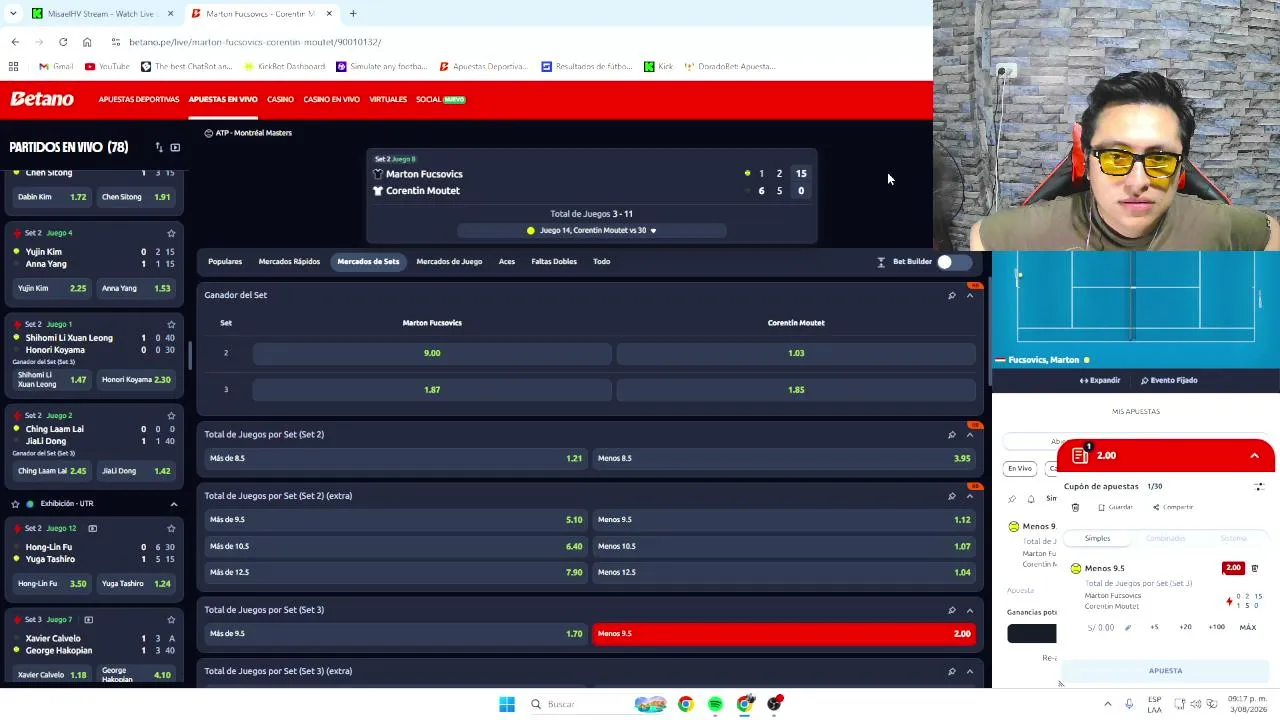Click the APUESTA place bet button
Screen dimensions: 1280x720
(1165, 671)
